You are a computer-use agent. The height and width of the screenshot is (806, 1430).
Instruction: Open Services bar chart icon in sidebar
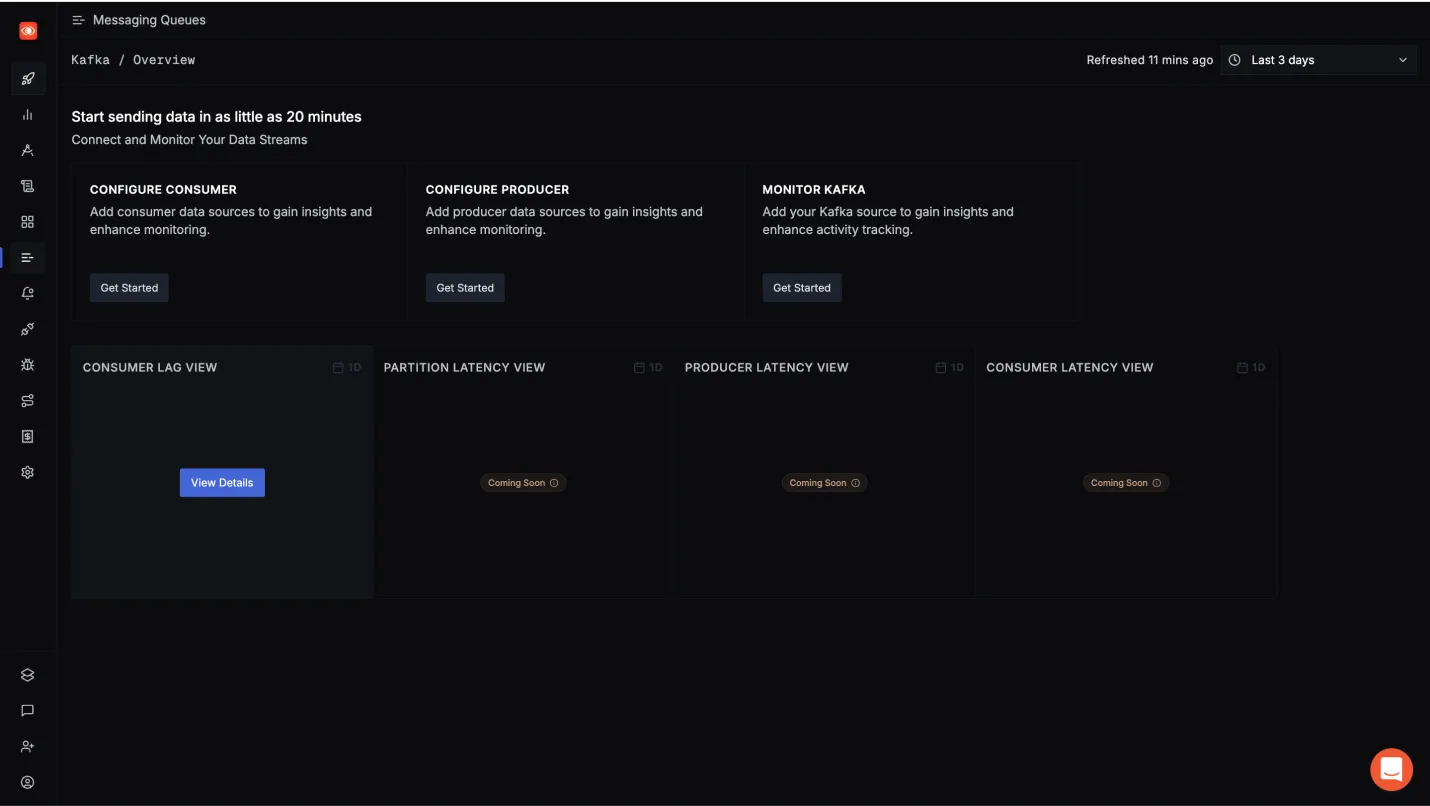click(x=28, y=114)
